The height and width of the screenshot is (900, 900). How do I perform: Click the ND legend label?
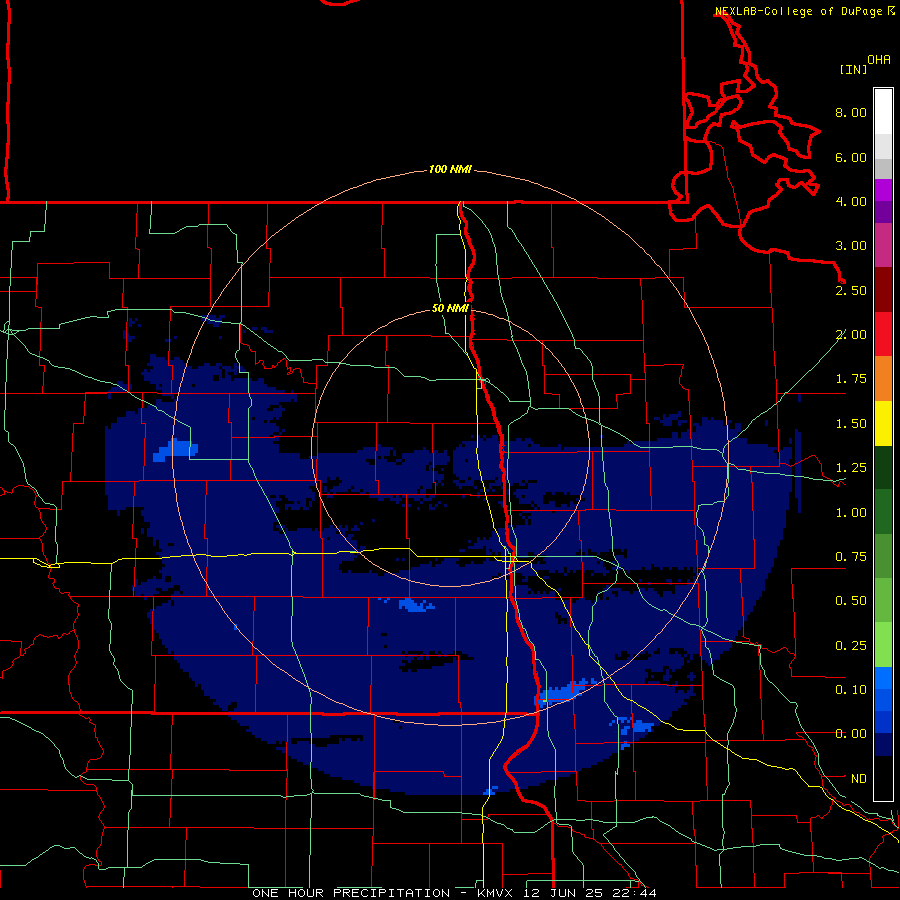pos(859,779)
